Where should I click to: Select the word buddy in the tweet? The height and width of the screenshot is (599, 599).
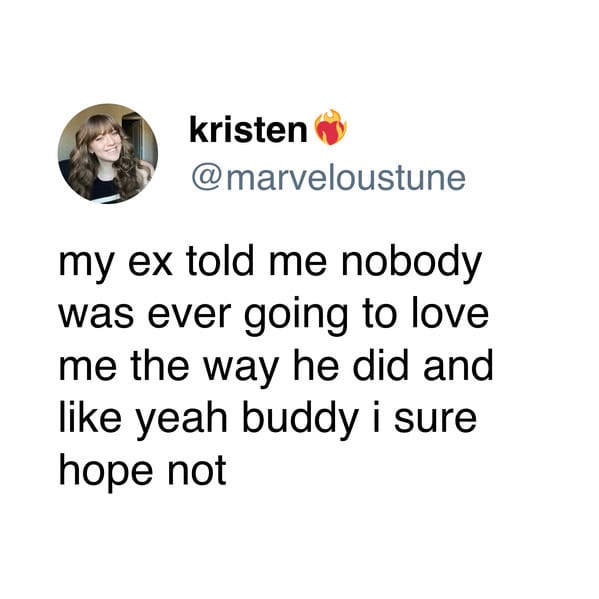300,420
